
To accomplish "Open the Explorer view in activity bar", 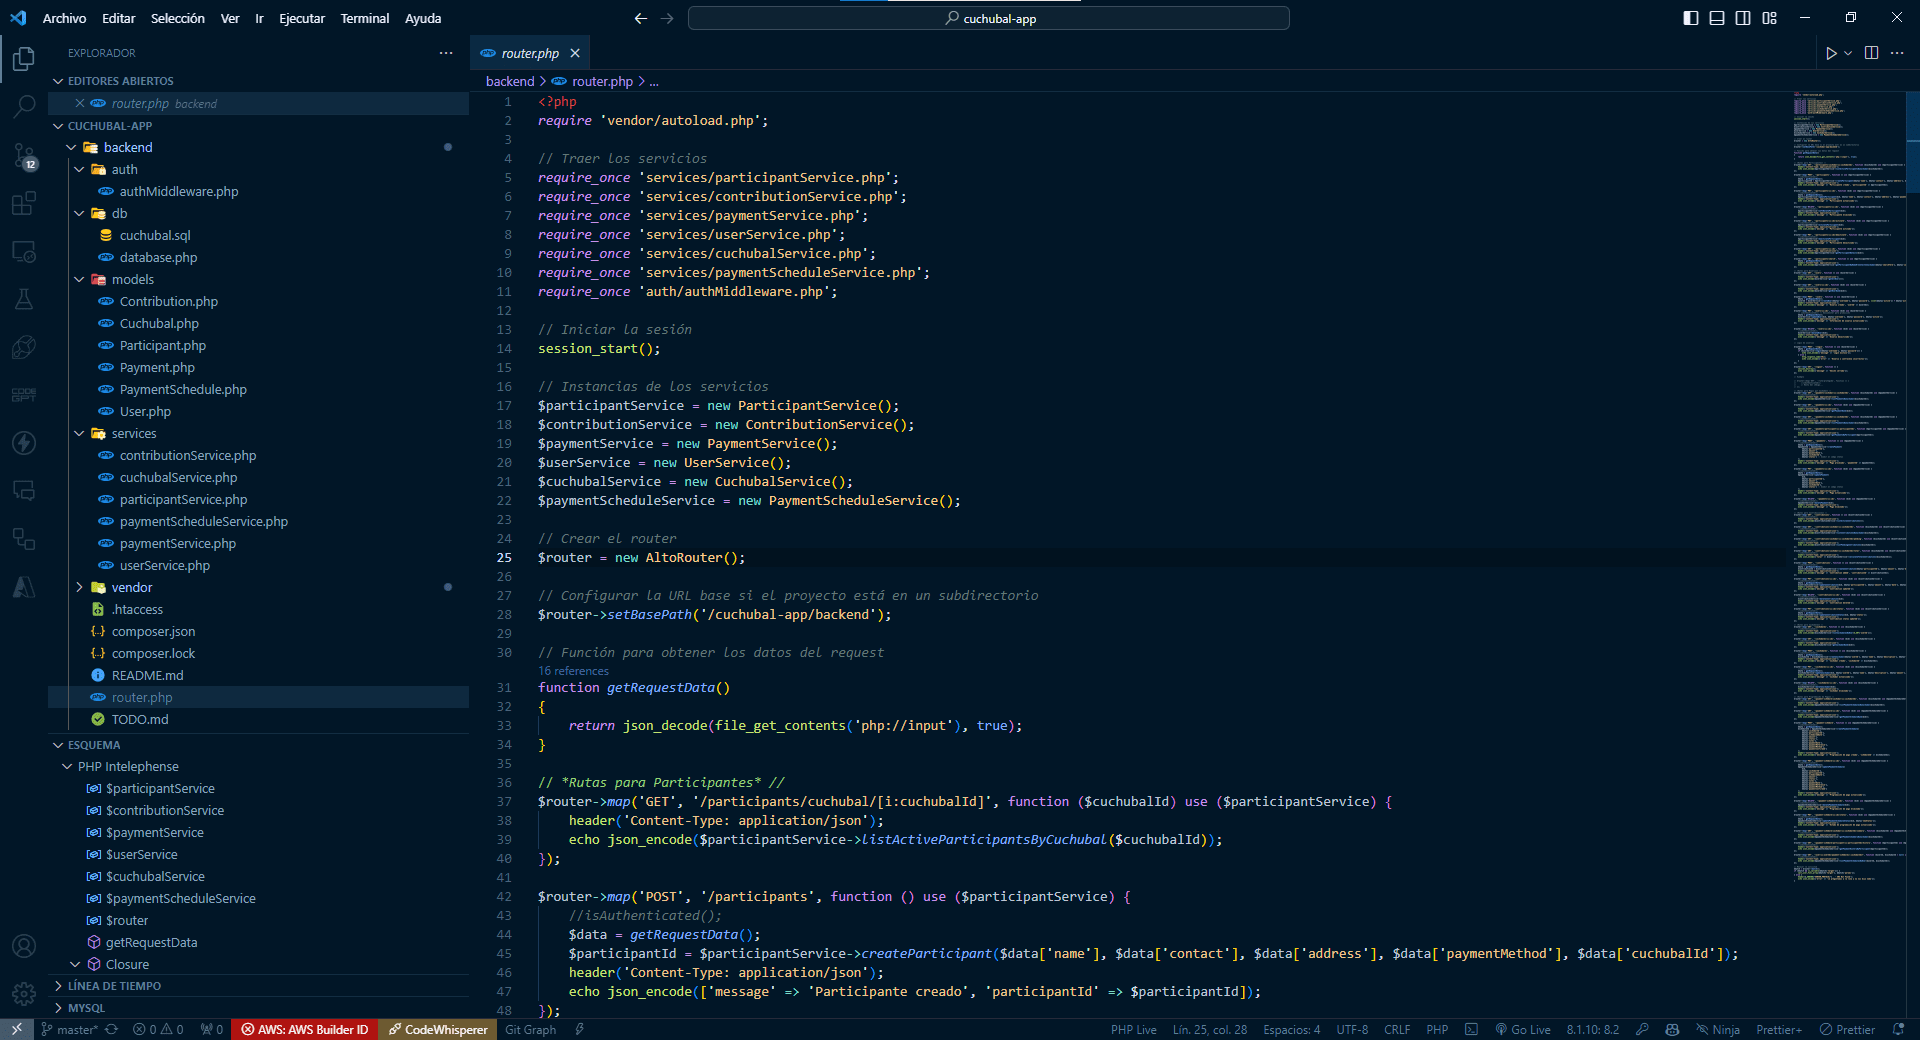I will click(24, 59).
